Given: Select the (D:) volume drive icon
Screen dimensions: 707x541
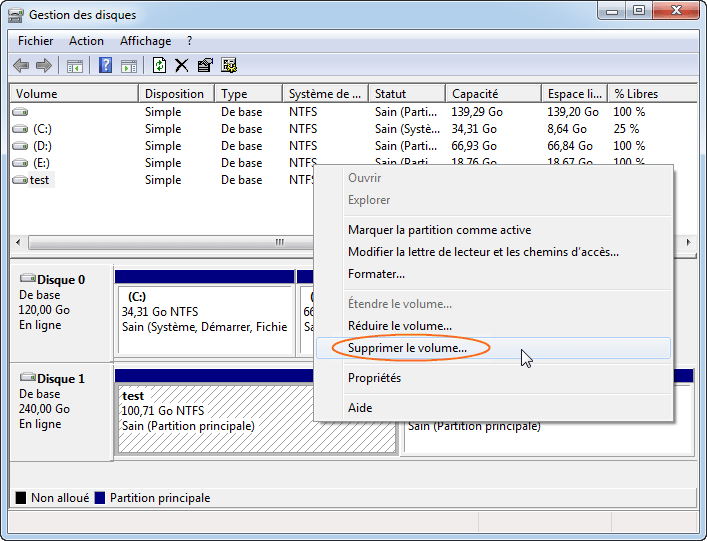Looking at the screenshot, I should point(20,146).
